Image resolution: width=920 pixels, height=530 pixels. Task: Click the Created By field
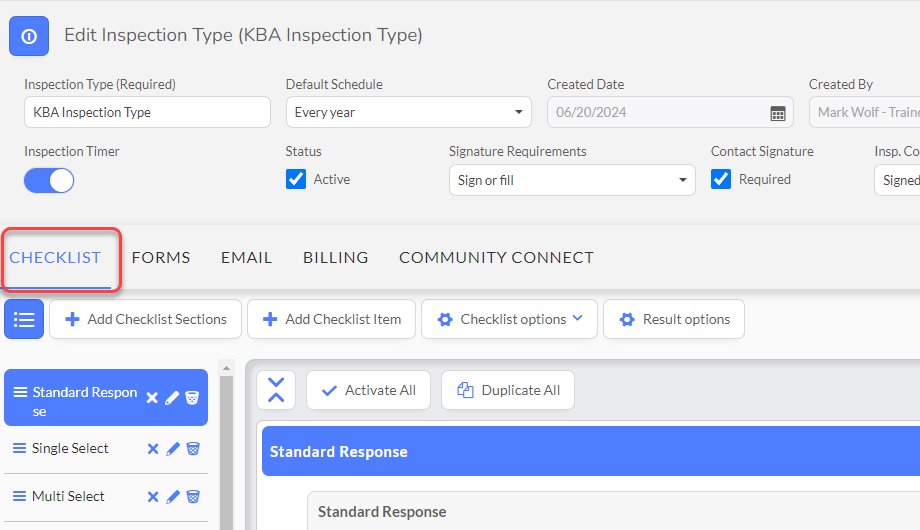[864, 112]
